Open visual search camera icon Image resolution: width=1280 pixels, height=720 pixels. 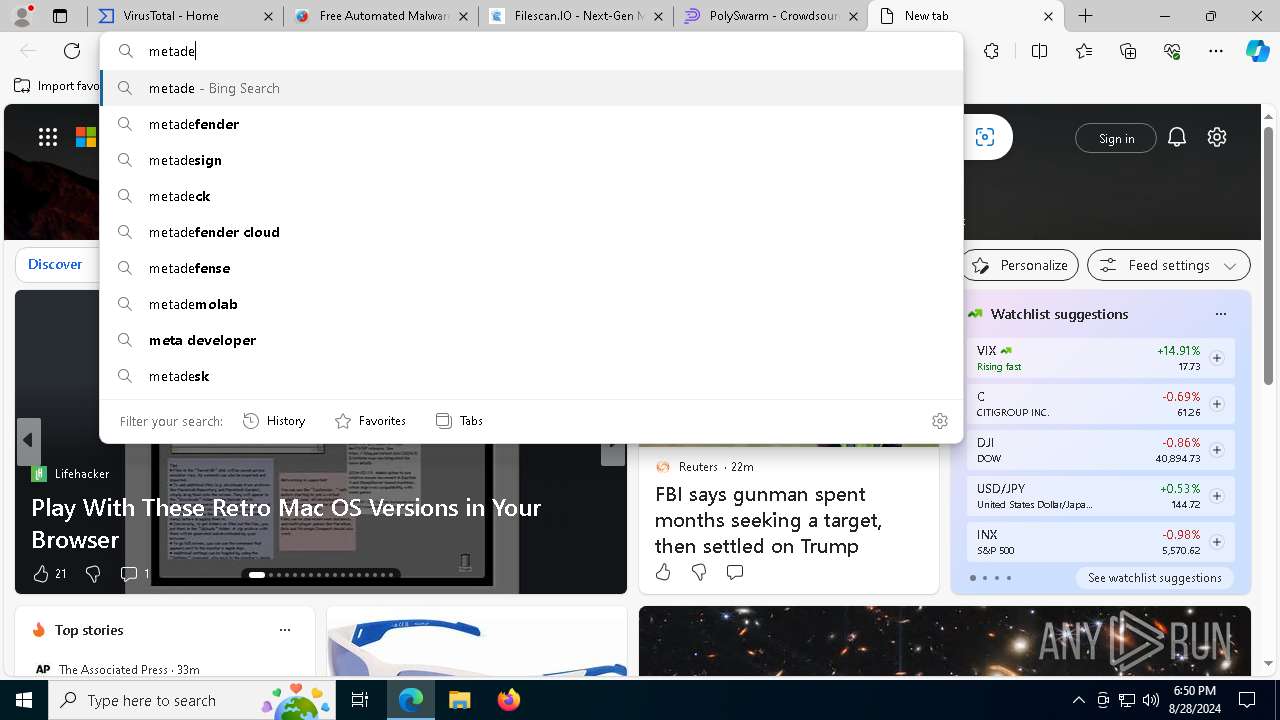985,137
